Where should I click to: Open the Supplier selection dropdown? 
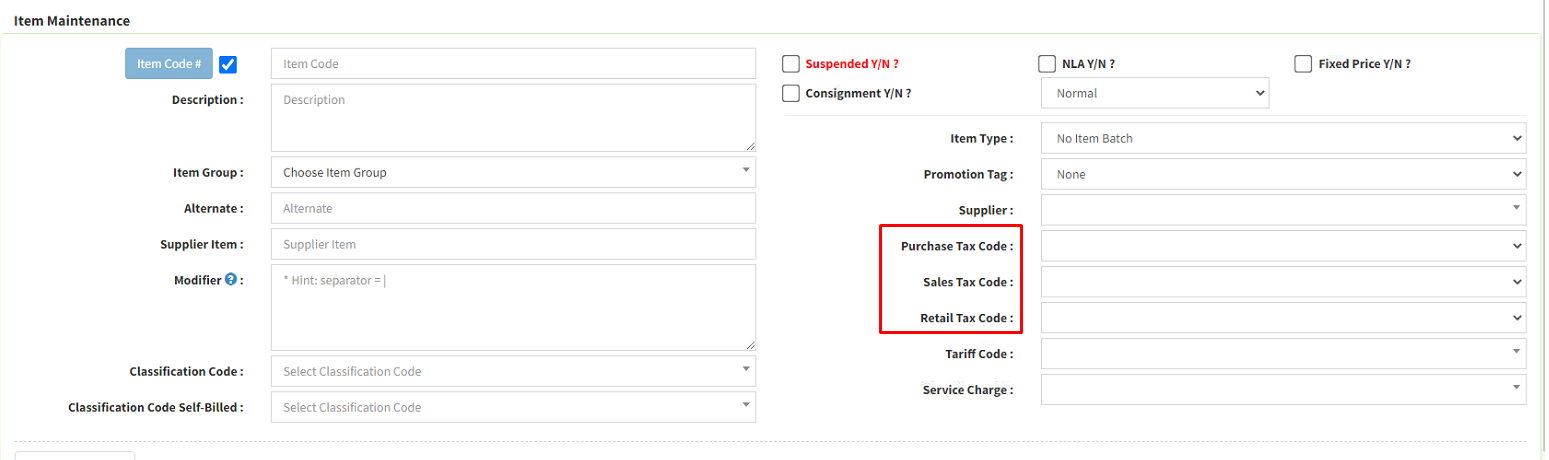(1283, 210)
